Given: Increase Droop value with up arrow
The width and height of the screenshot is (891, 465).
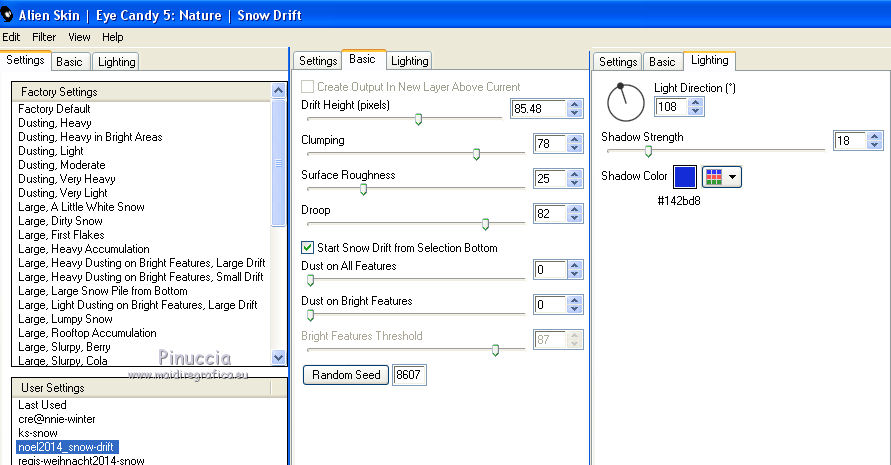Looking at the screenshot, I should tap(574, 209).
